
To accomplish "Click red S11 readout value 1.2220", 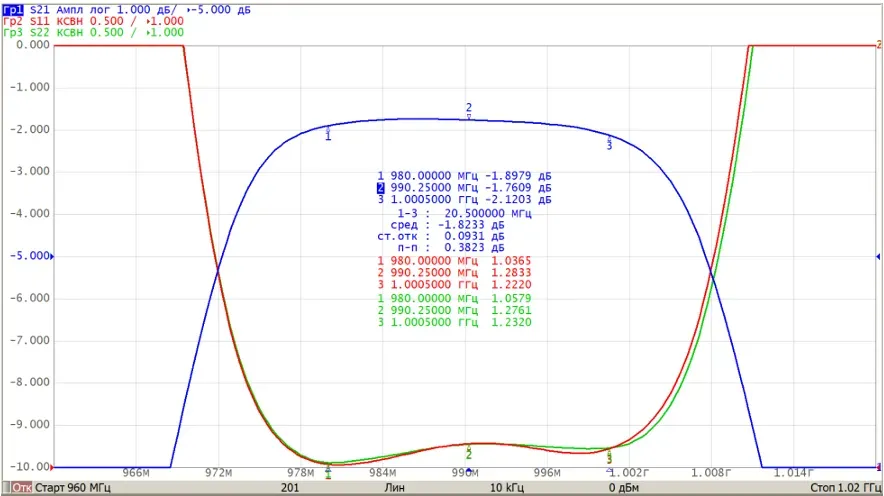I will pos(511,285).
